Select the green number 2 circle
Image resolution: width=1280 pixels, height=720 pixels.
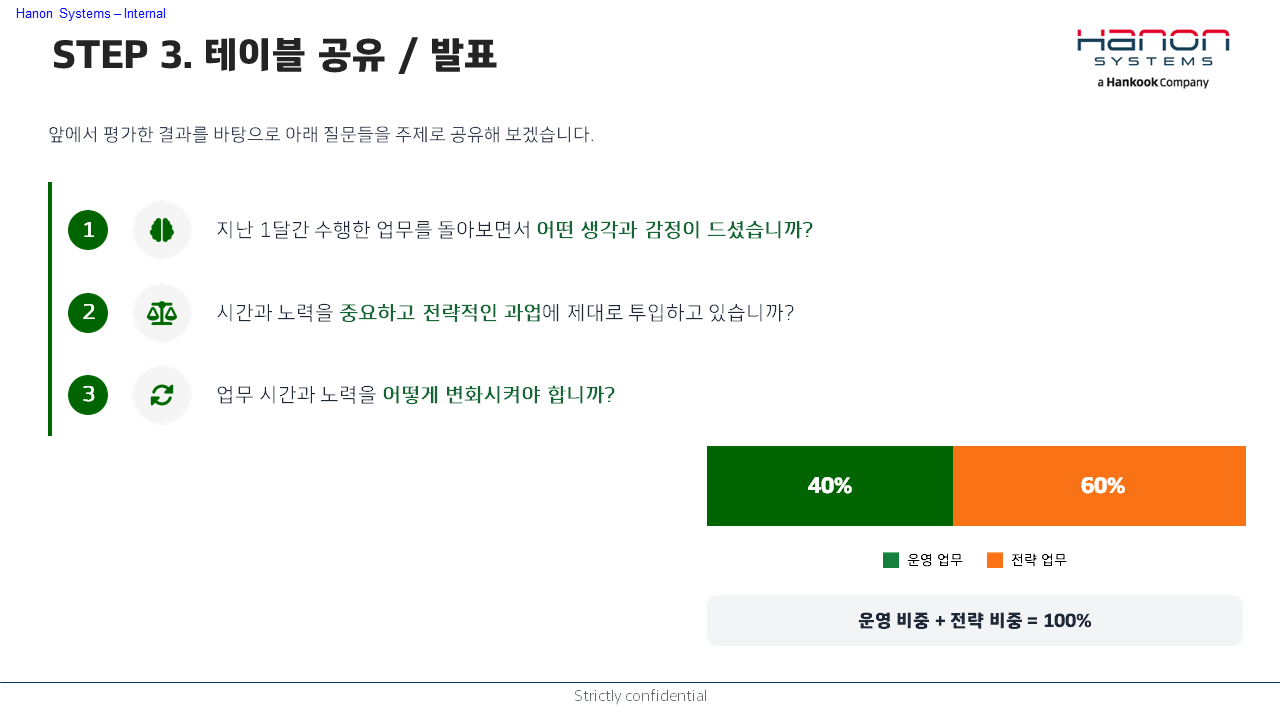click(88, 313)
